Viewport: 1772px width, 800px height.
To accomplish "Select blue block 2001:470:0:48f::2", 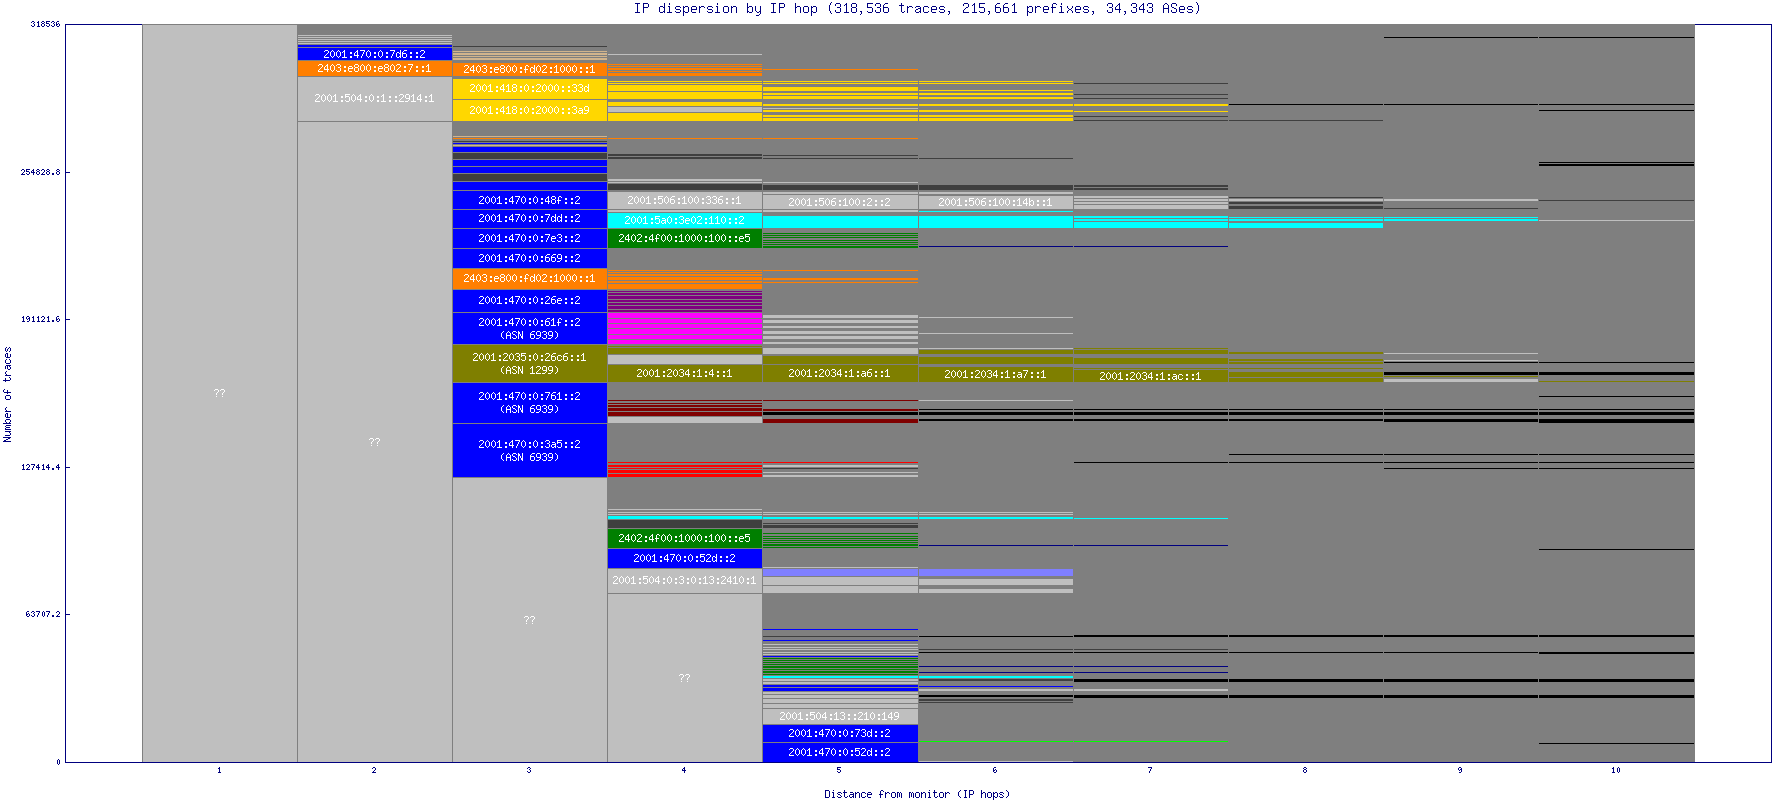I will tap(529, 200).
